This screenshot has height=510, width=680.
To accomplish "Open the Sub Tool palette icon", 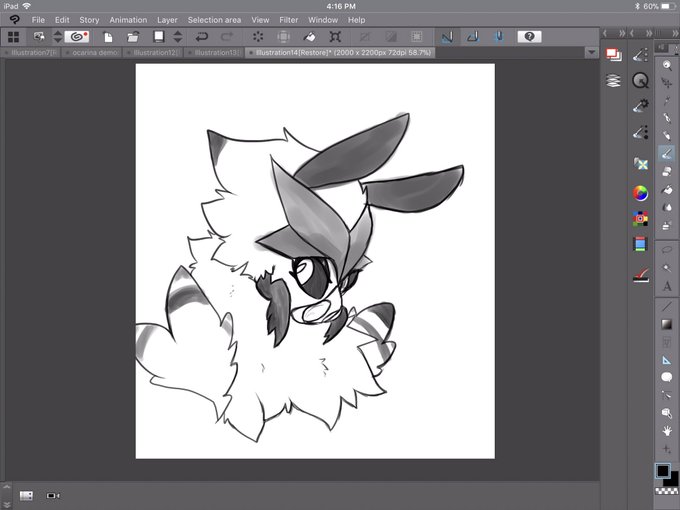I will tap(641, 55).
